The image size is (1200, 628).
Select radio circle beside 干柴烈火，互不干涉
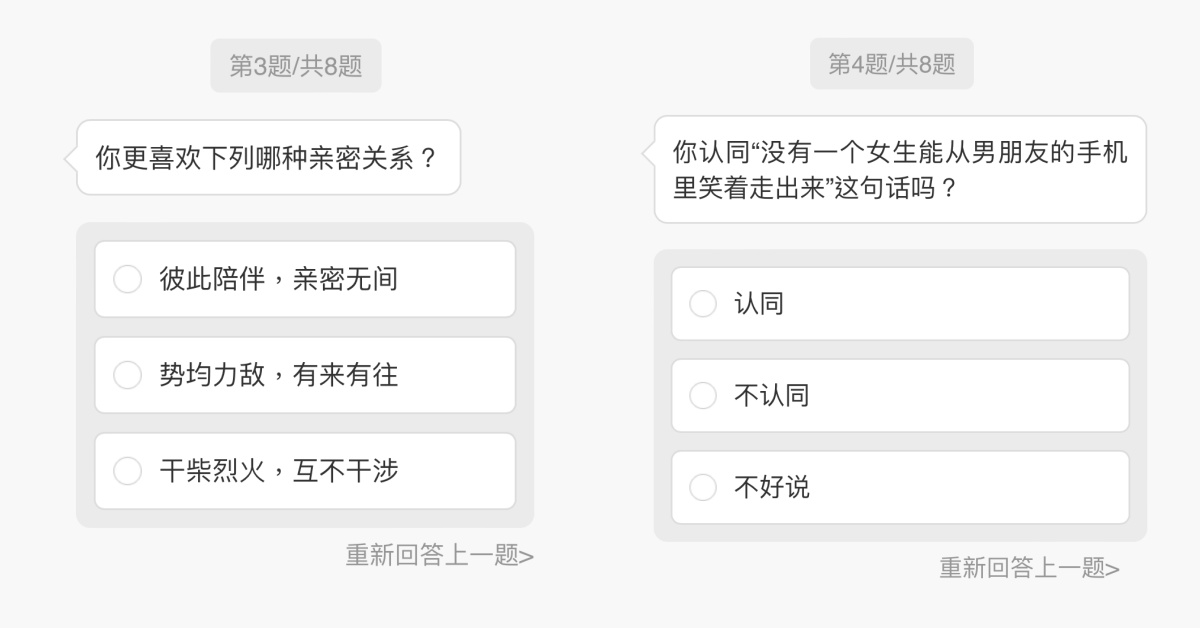127,471
